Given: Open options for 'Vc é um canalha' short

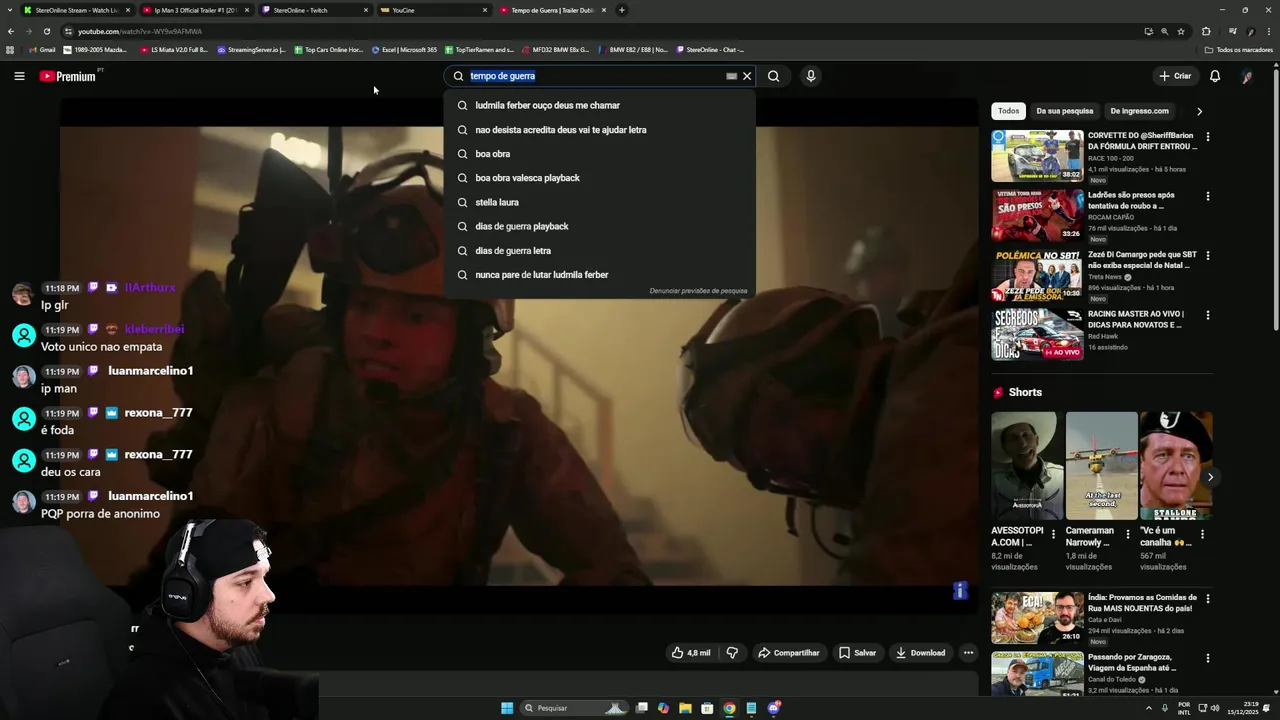Looking at the screenshot, I should (x=1202, y=534).
